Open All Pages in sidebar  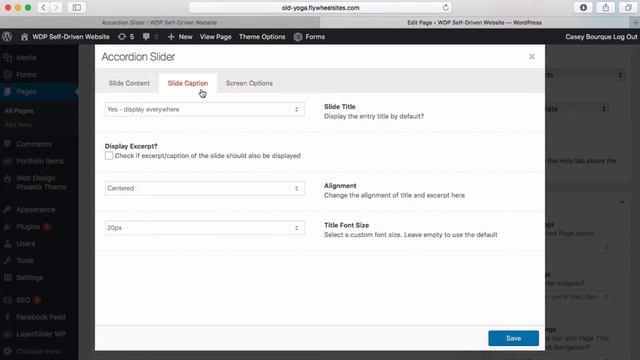coord(19,111)
